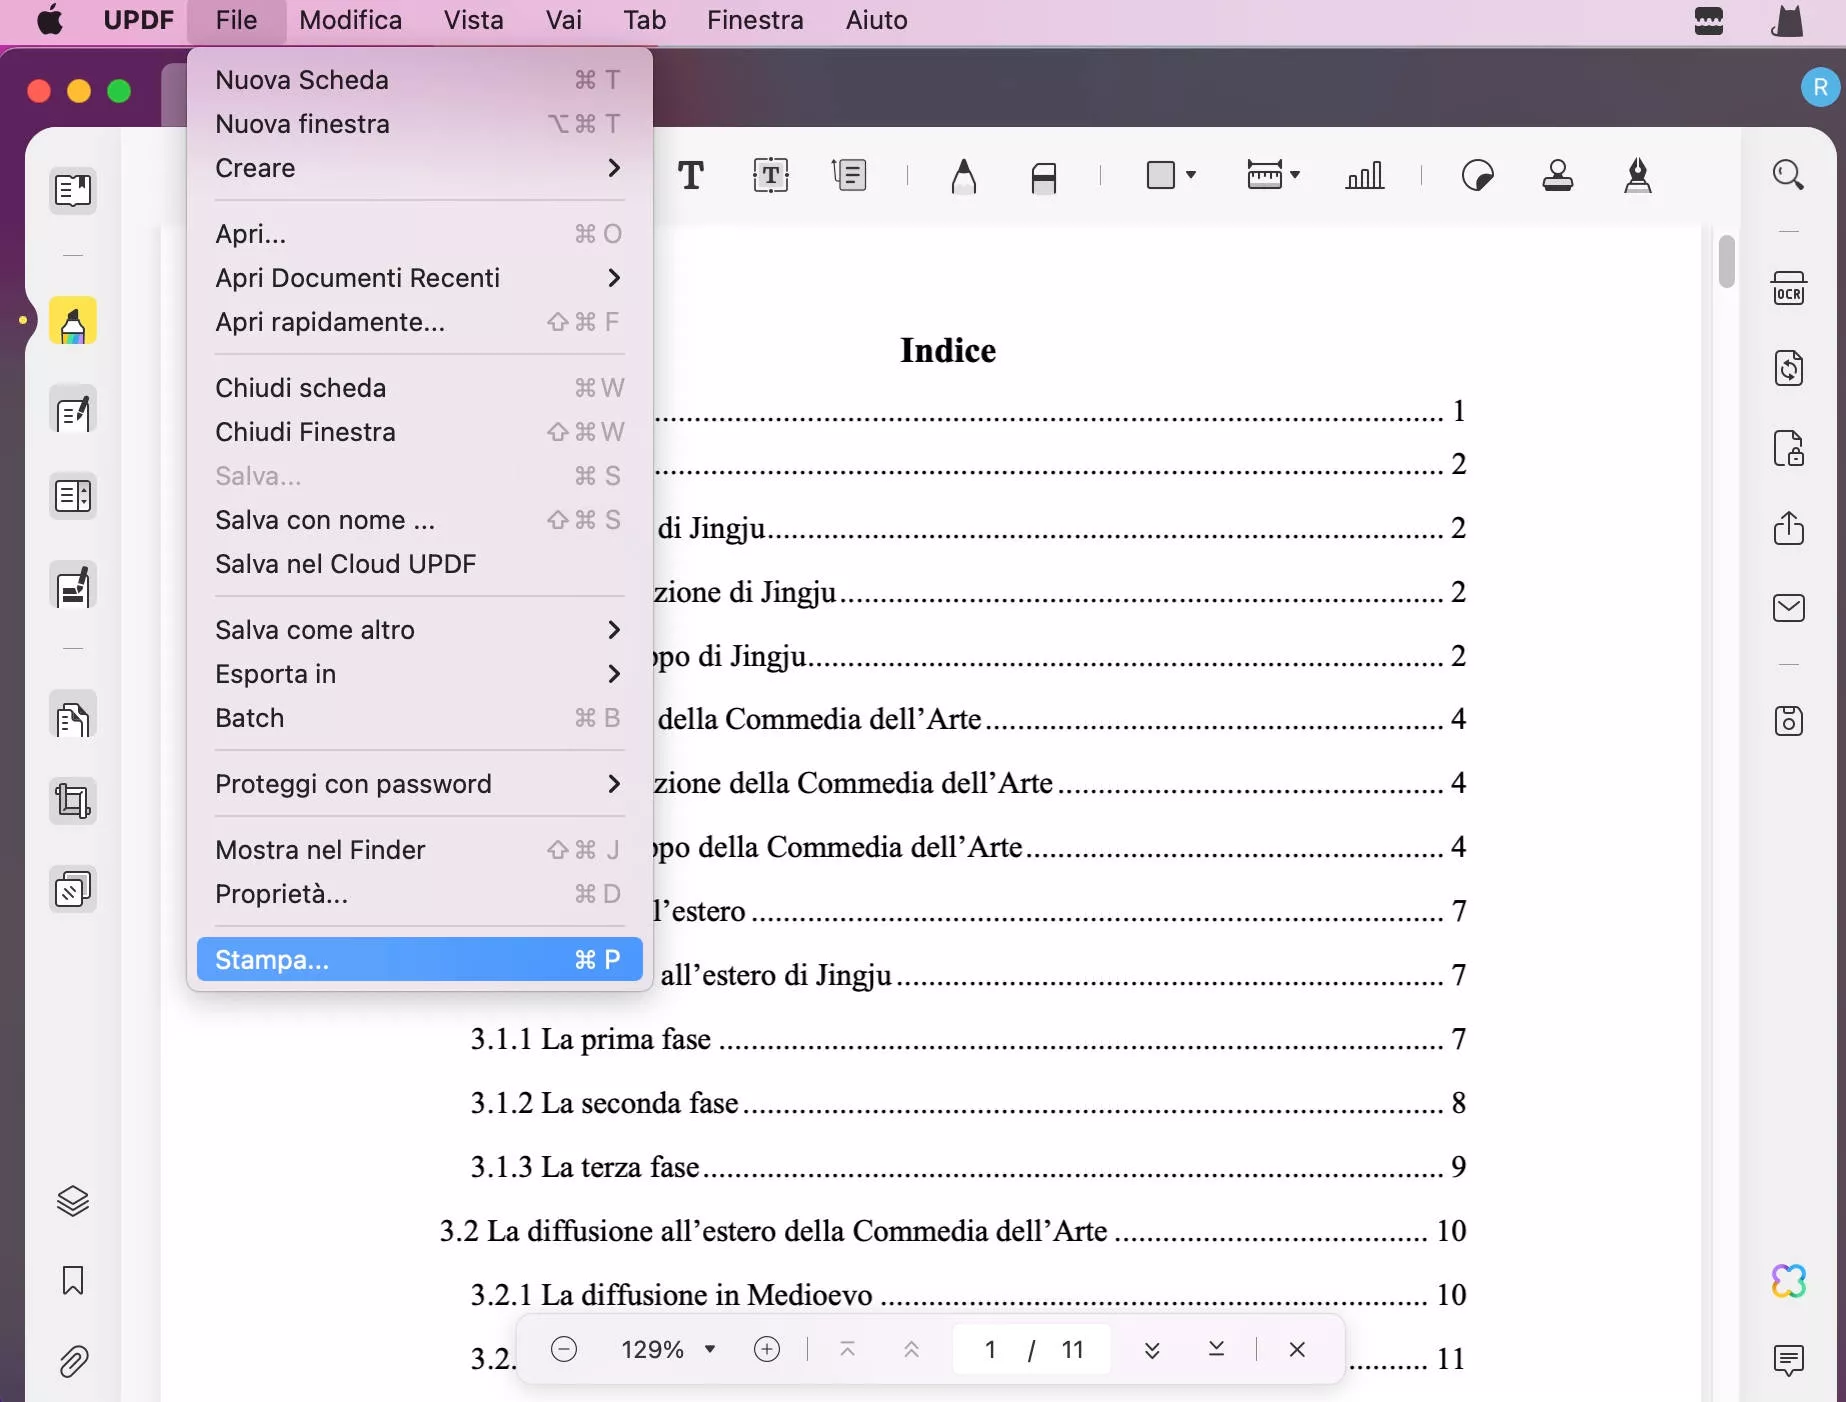Select the Text Box tool
This screenshot has width=1846, height=1402.
coord(770,176)
